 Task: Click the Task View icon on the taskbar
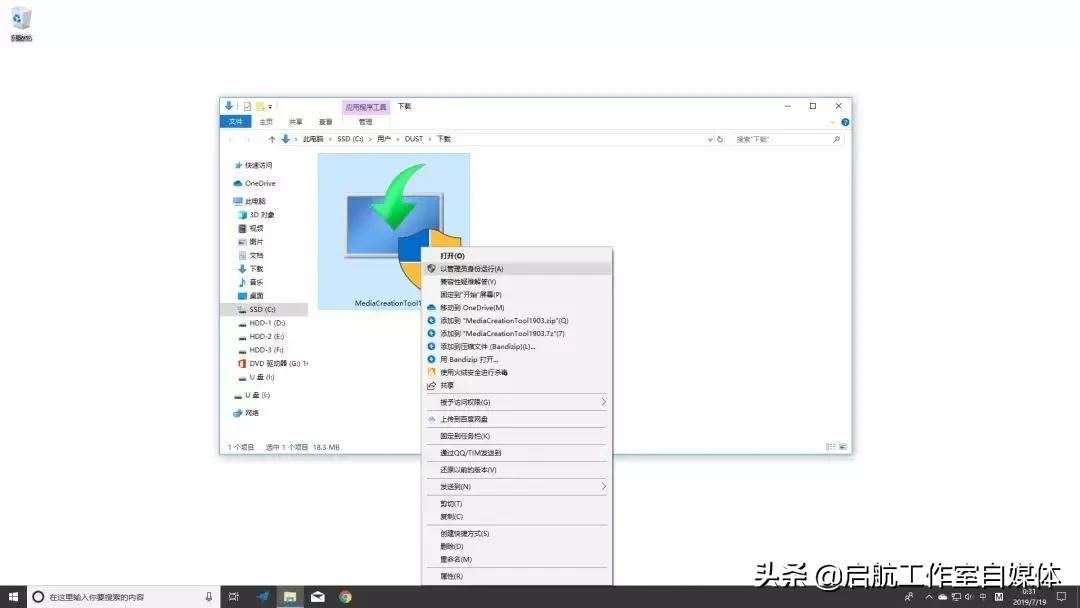tap(234, 597)
